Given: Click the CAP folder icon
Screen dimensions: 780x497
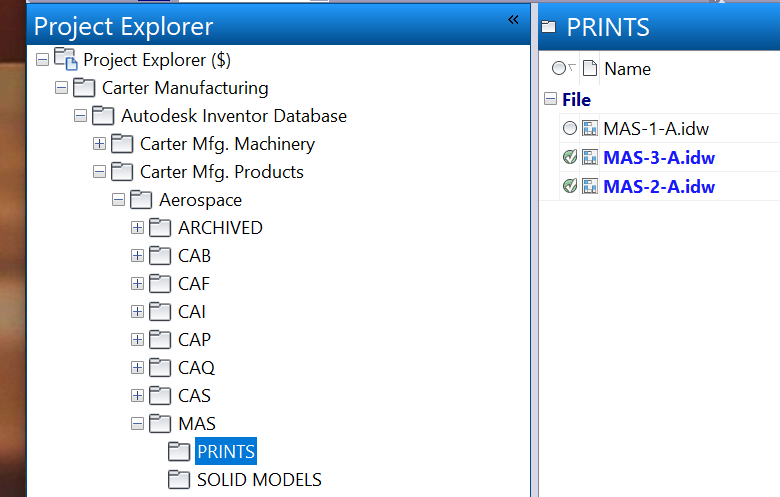Looking at the screenshot, I should coord(160,339).
